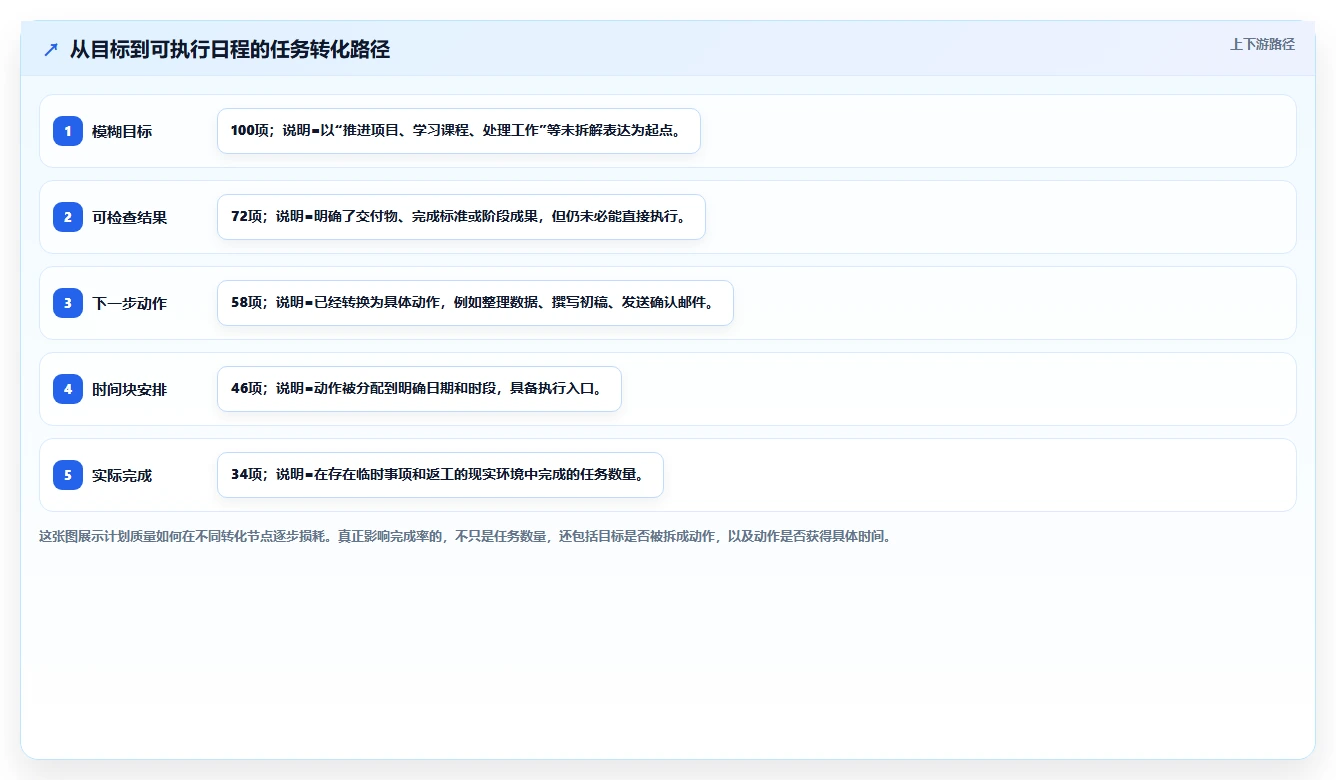
Task: Click the 可检查结果 step label
Action: tap(130, 217)
